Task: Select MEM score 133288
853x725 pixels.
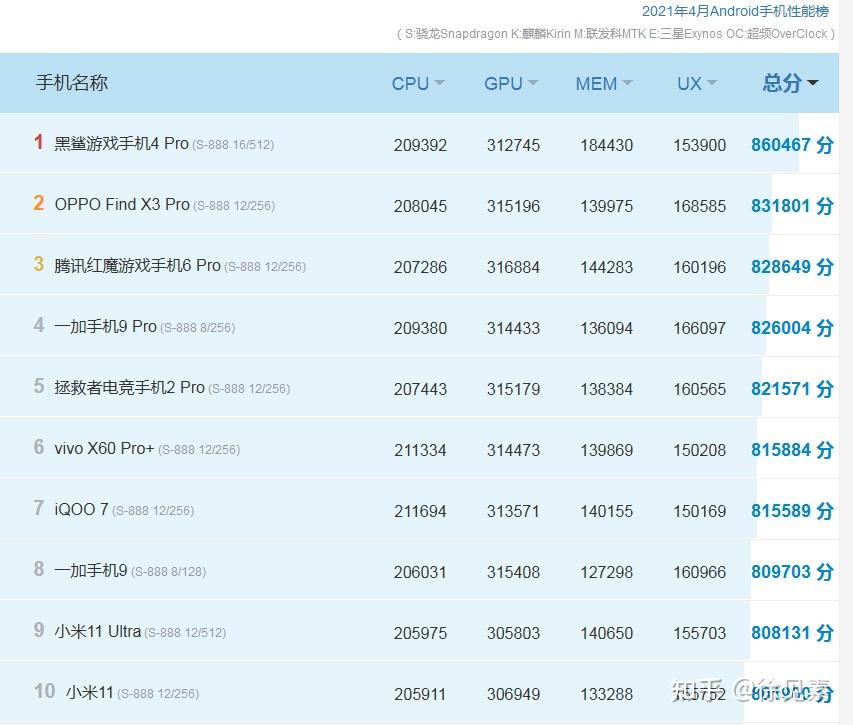Action: coord(607,694)
